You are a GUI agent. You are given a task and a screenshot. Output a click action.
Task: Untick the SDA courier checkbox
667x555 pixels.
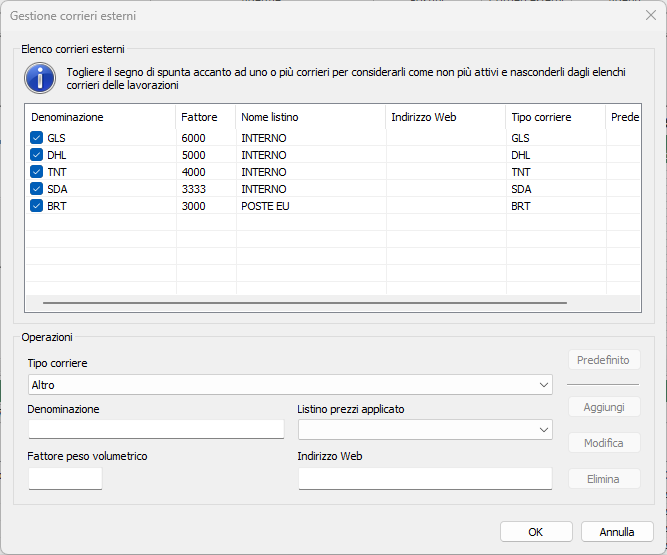pyautogui.click(x=37, y=189)
